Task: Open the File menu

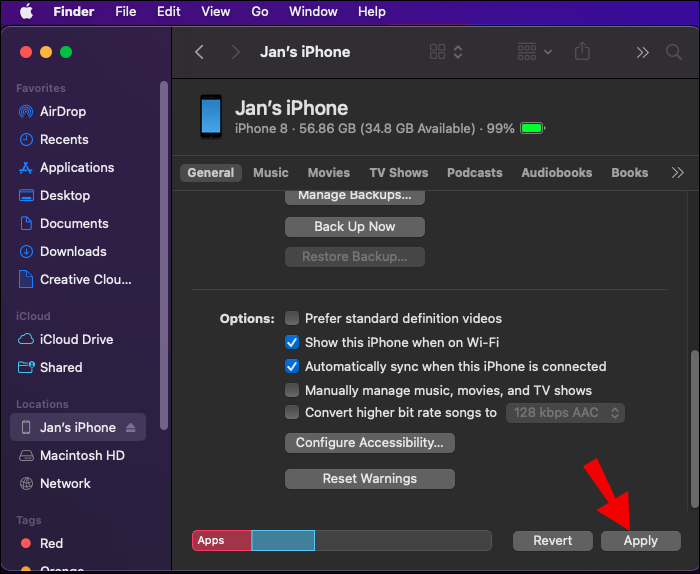Action: pos(125,12)
